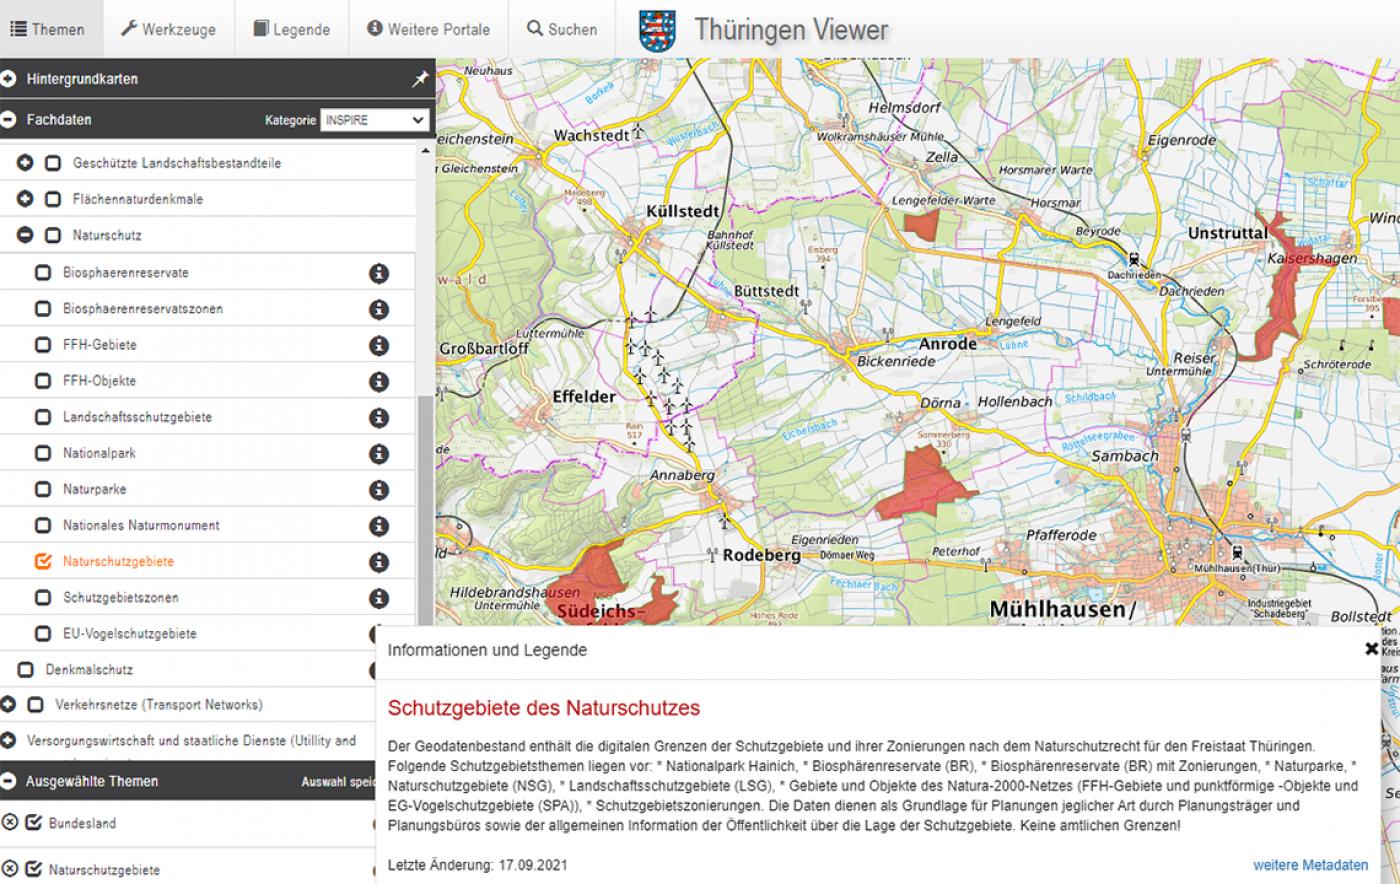Open info for Landschaftsschutzgebiete layer
Viewport: 1400px width, 884px height.
379,418
